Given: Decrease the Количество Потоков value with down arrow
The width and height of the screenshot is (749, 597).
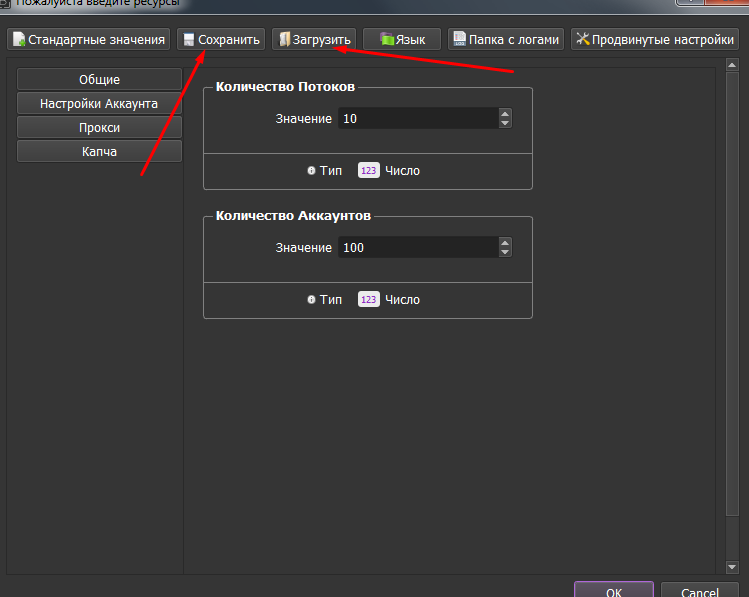Looking at the screenshot, I should click(505, 124).
